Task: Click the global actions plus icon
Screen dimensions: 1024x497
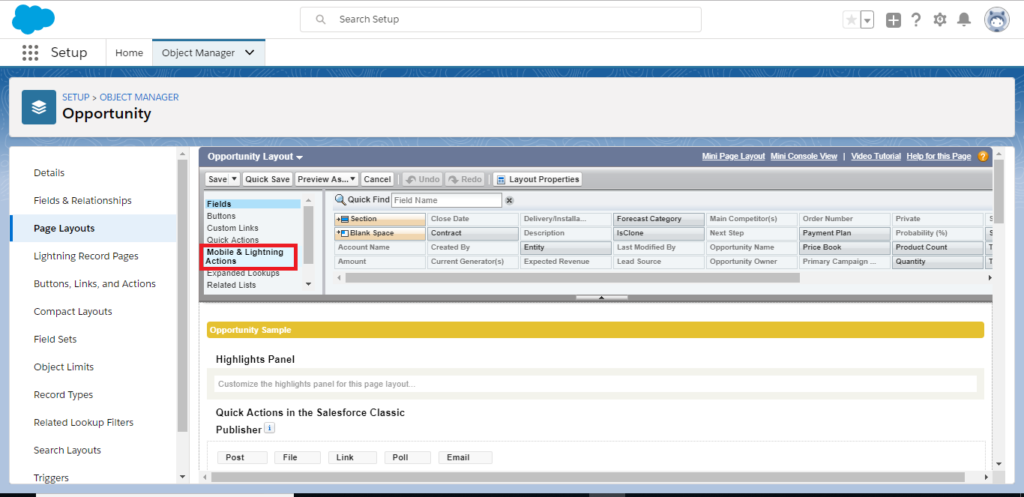Action: [893, 20]
